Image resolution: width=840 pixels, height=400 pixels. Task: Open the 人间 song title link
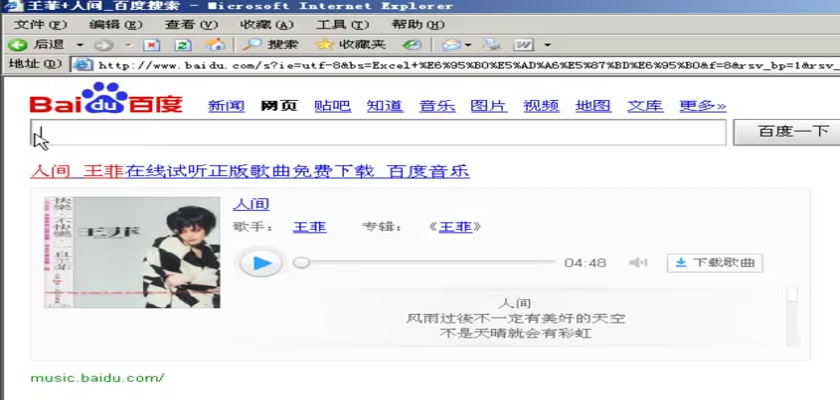tap(251, 204)
